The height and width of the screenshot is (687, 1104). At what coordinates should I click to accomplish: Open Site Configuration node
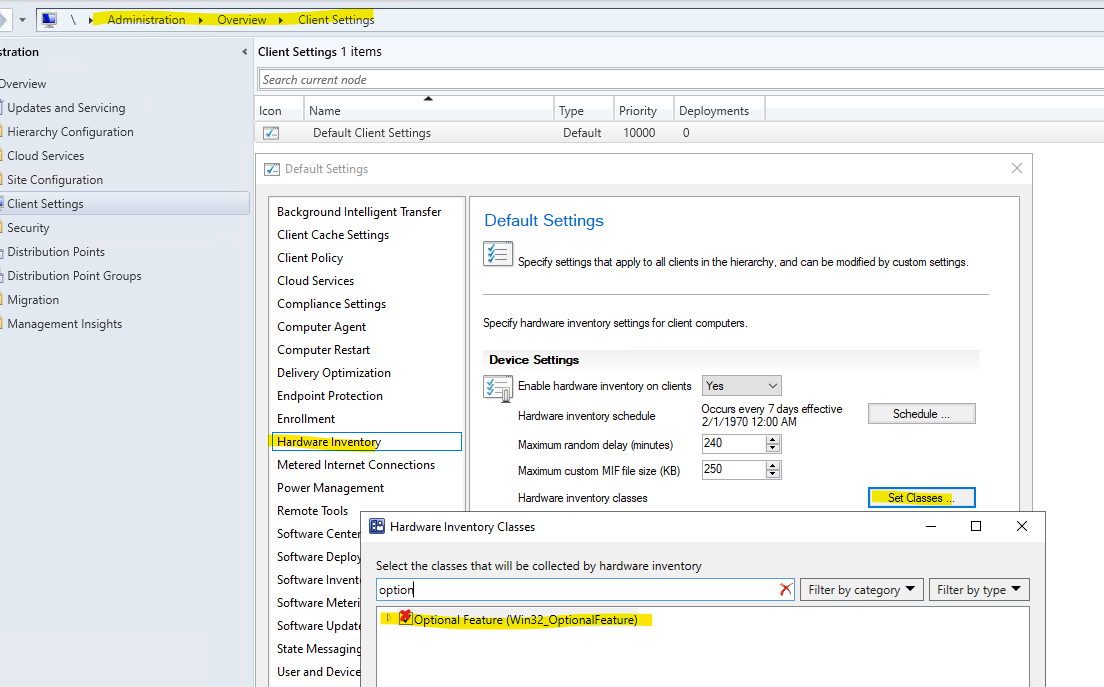coord(55,179)
